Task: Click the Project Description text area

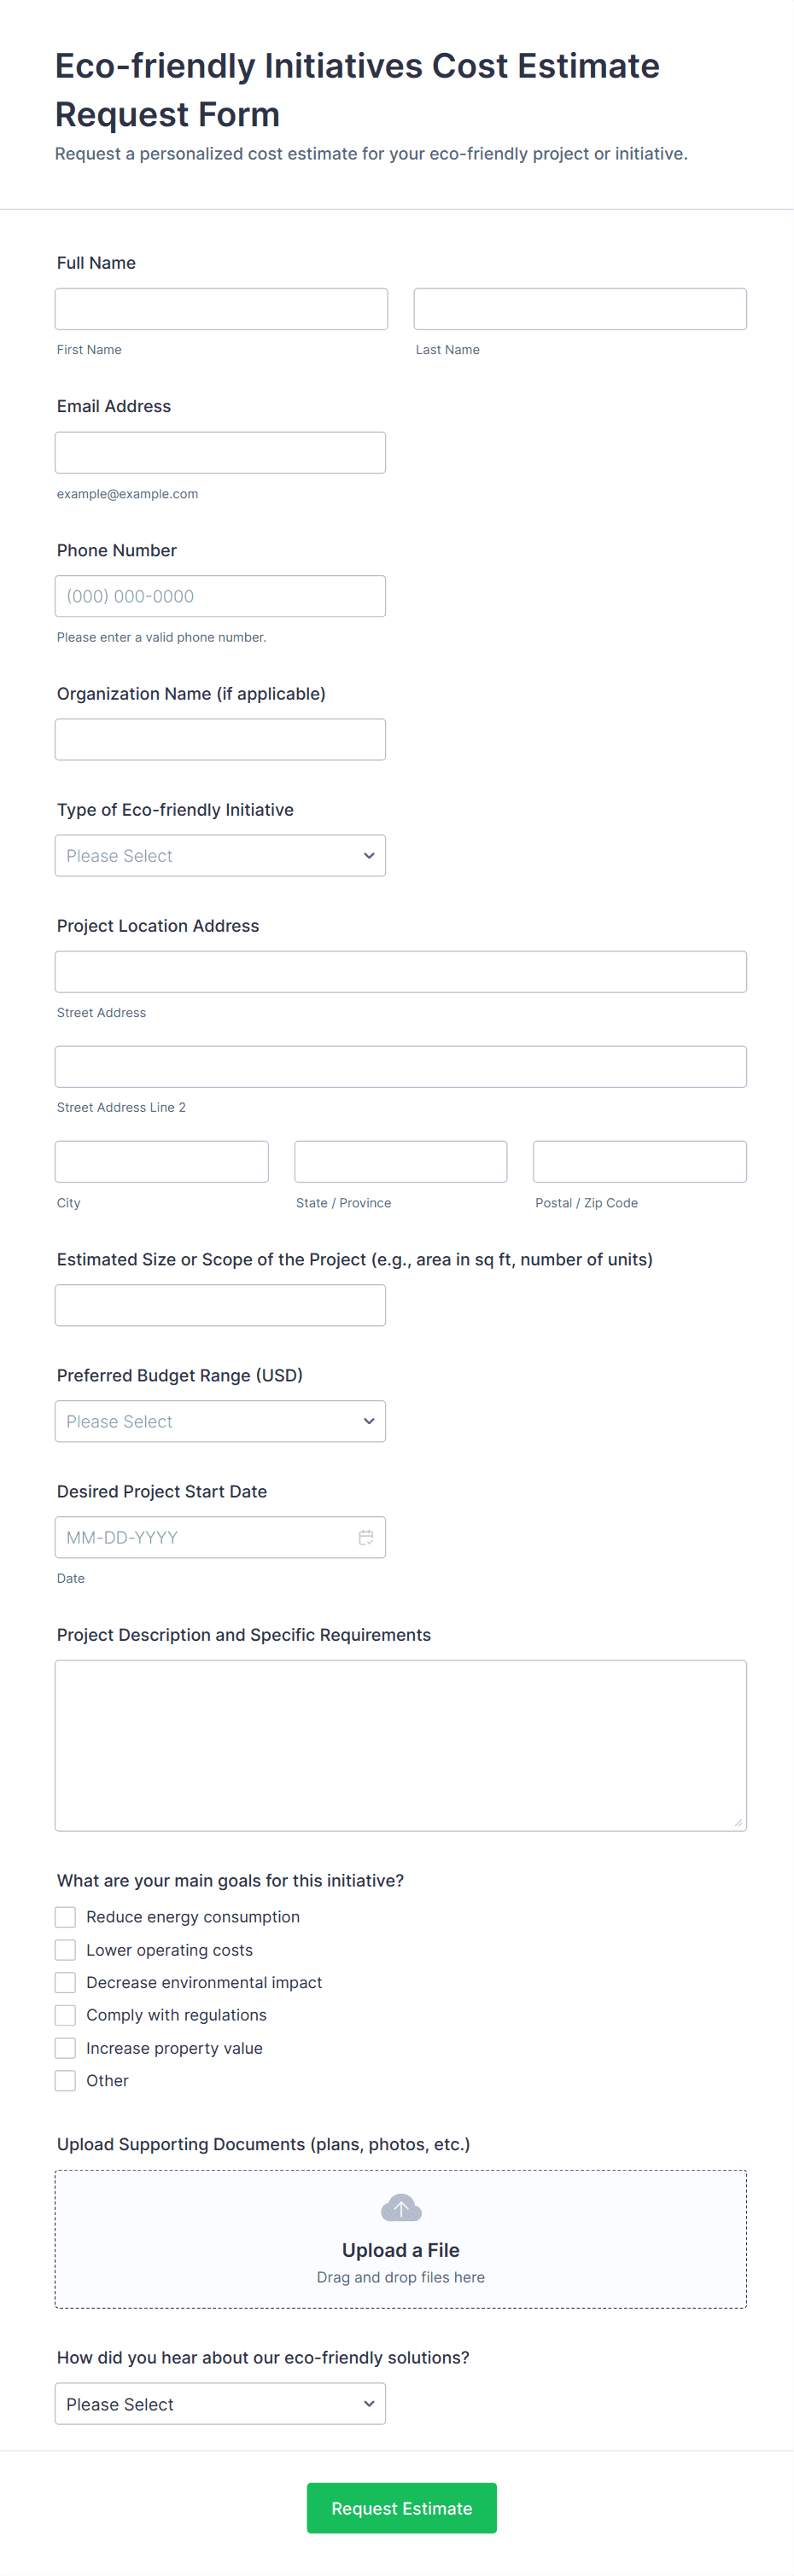Action: pyautogui.click(x=400, y=1745)
